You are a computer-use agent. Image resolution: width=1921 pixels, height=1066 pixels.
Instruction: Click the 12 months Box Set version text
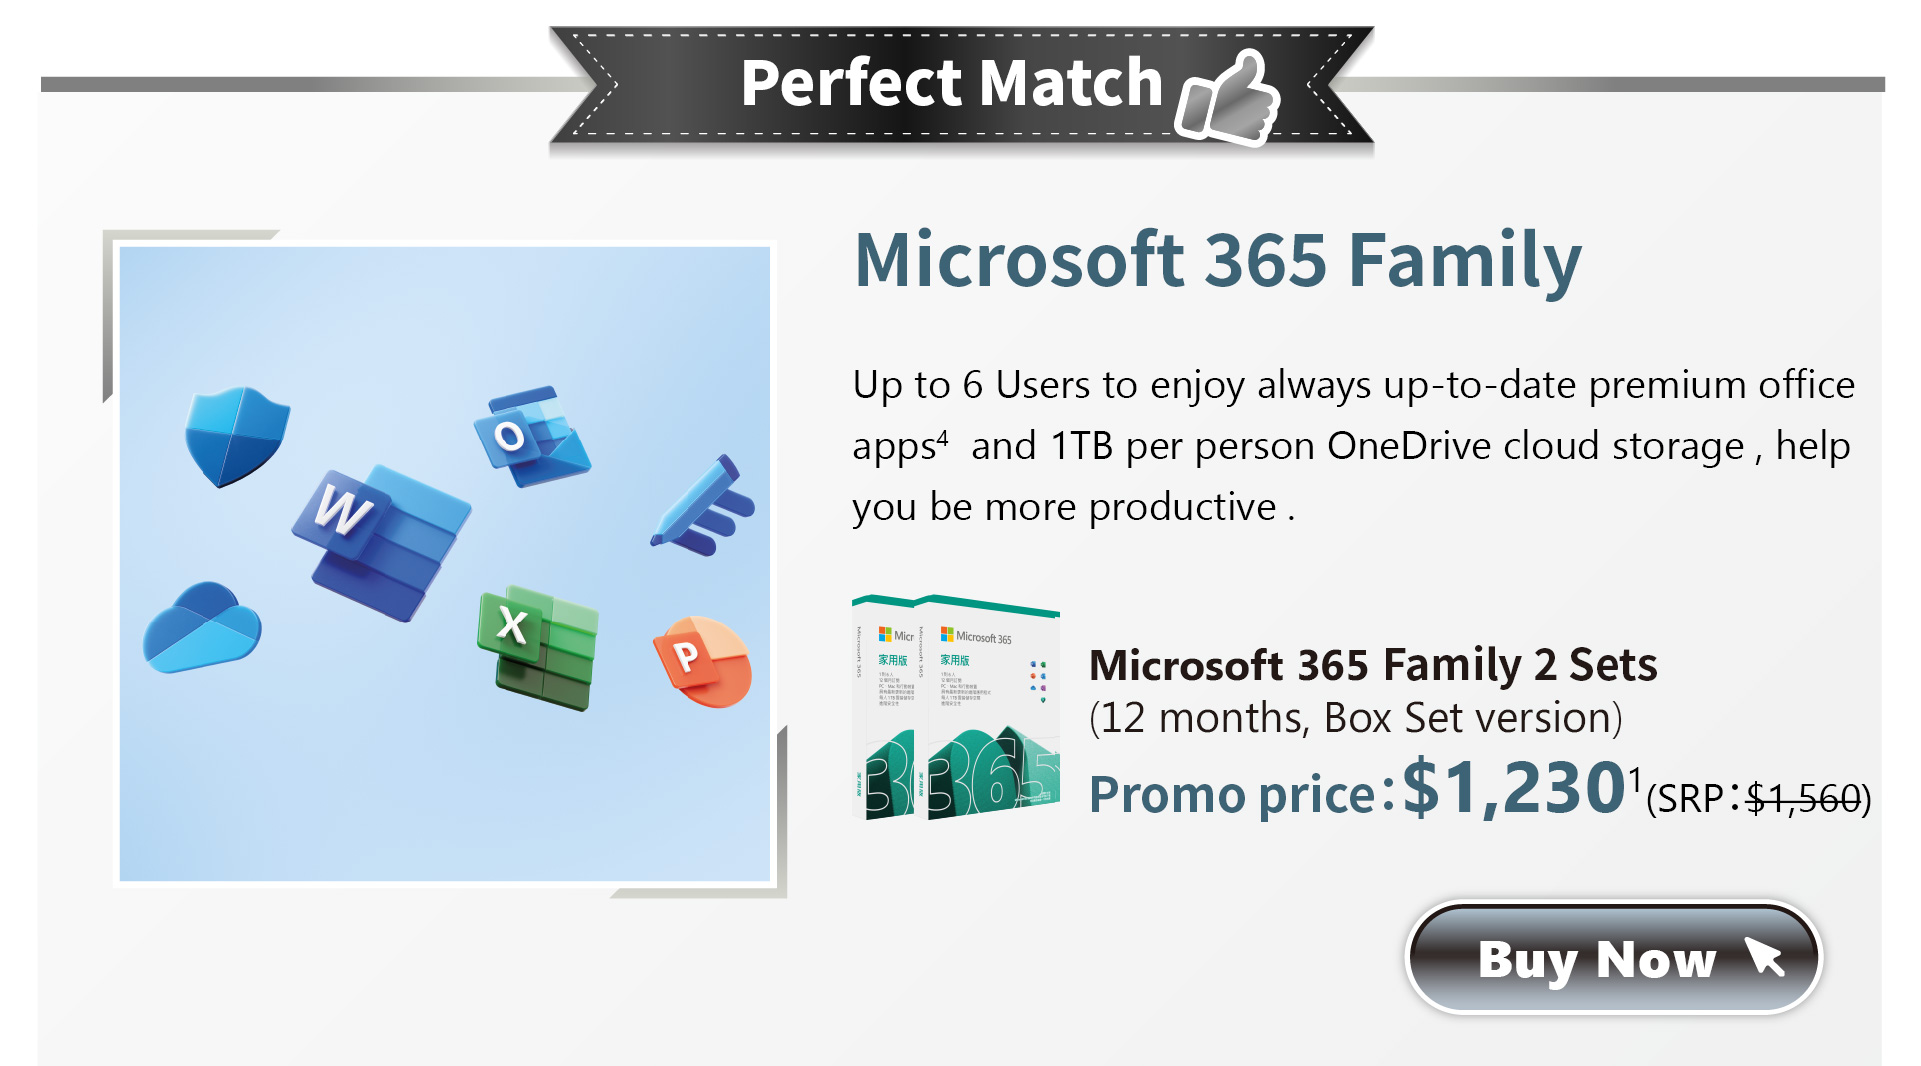pyautogui.click(x=1355, y=718)
